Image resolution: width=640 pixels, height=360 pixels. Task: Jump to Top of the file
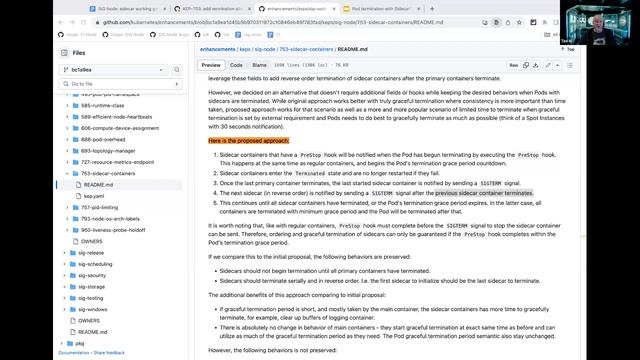568,49
